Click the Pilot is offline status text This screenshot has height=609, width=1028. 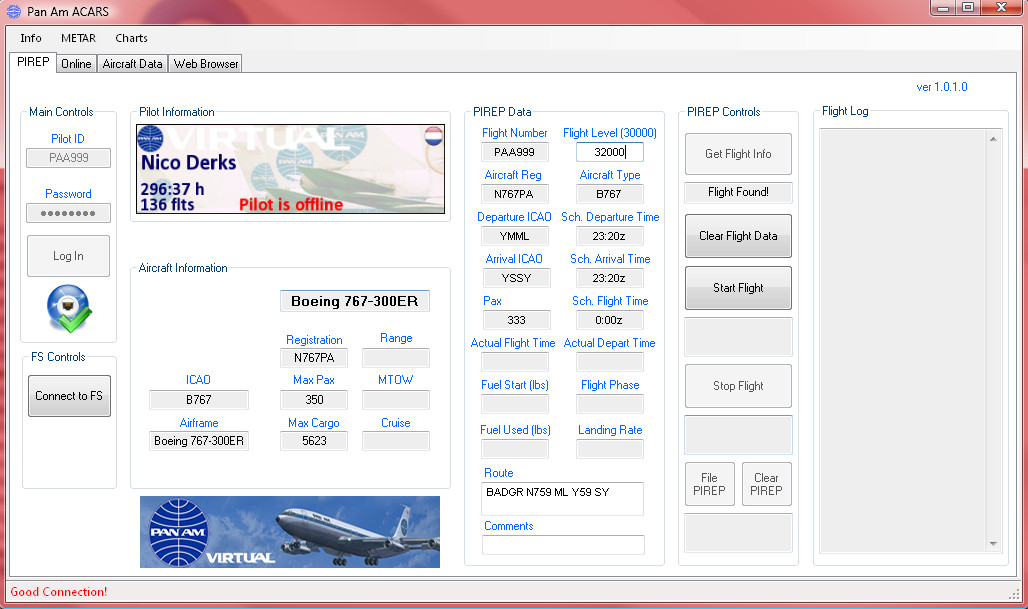point(291,205)
